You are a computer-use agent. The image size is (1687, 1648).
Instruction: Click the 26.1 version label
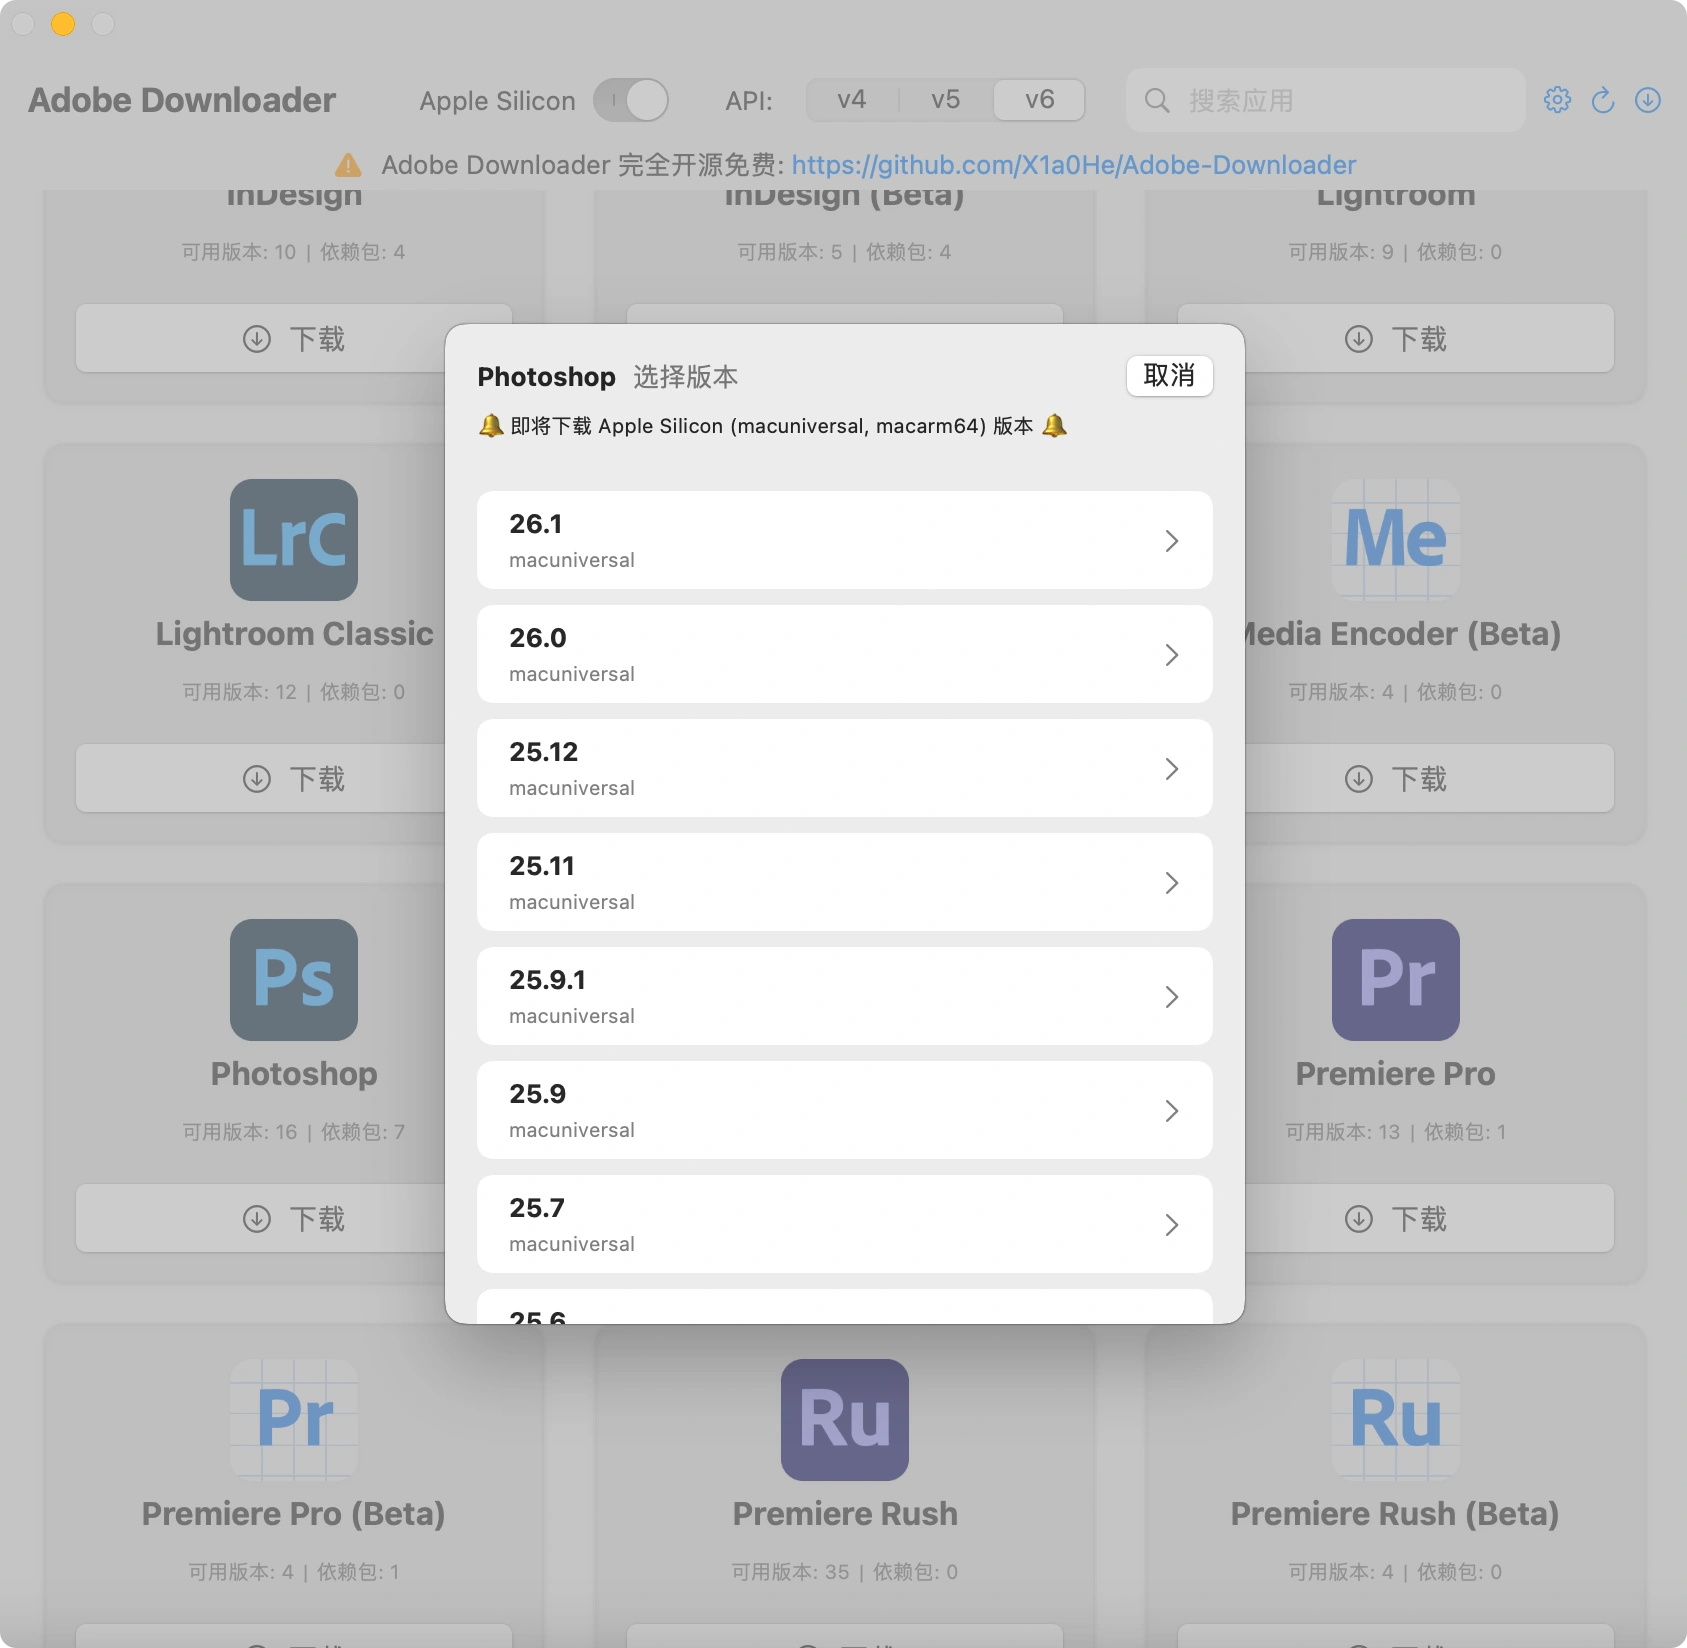pyautogui.click(x=536, y=524)
